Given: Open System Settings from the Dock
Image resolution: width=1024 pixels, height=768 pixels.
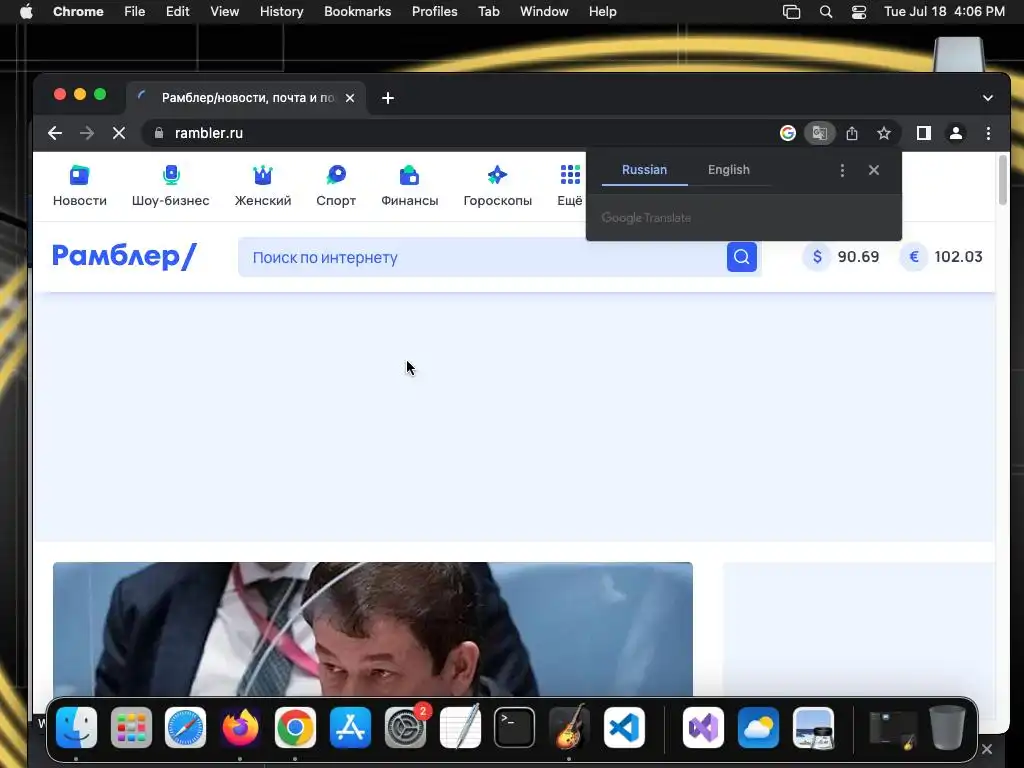Looking at the screenshot, I should pos(406,728).
